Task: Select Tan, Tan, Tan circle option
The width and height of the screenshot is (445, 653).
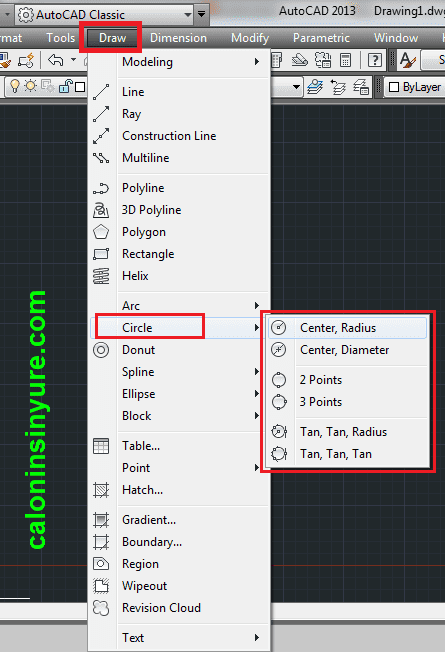Action: 348,454
